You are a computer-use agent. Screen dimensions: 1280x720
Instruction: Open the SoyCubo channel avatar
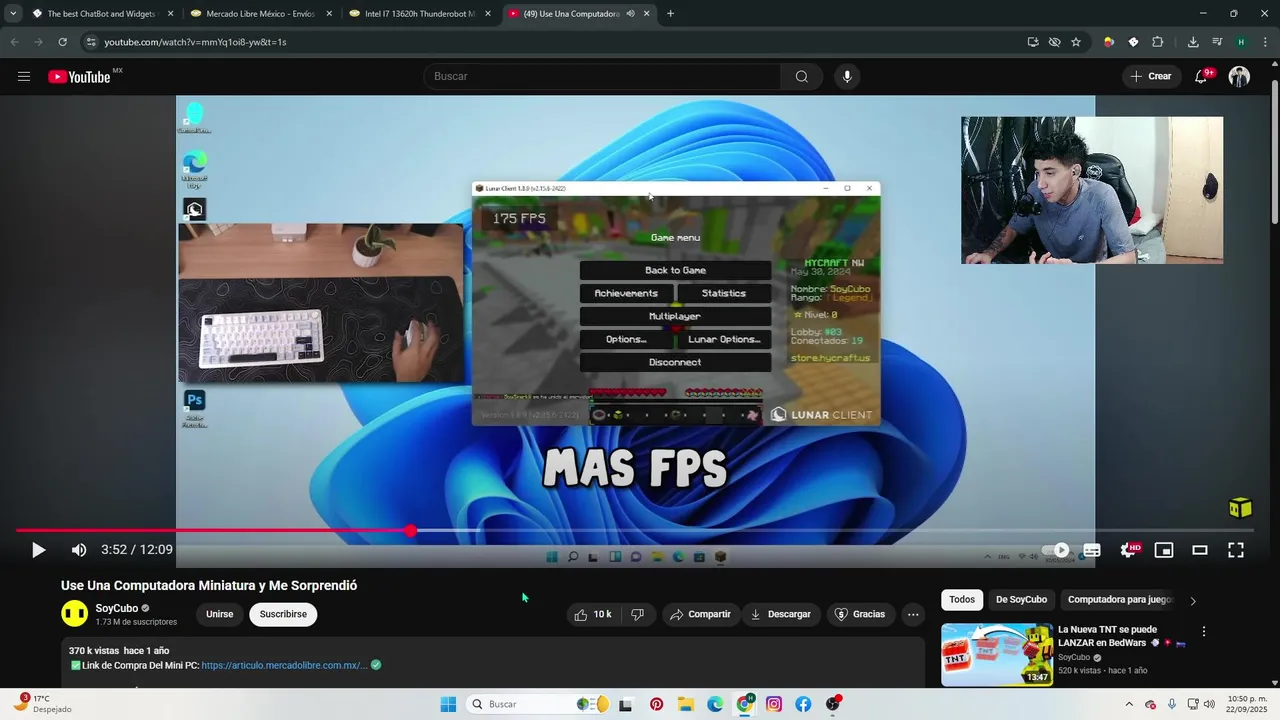pos(74,614)
